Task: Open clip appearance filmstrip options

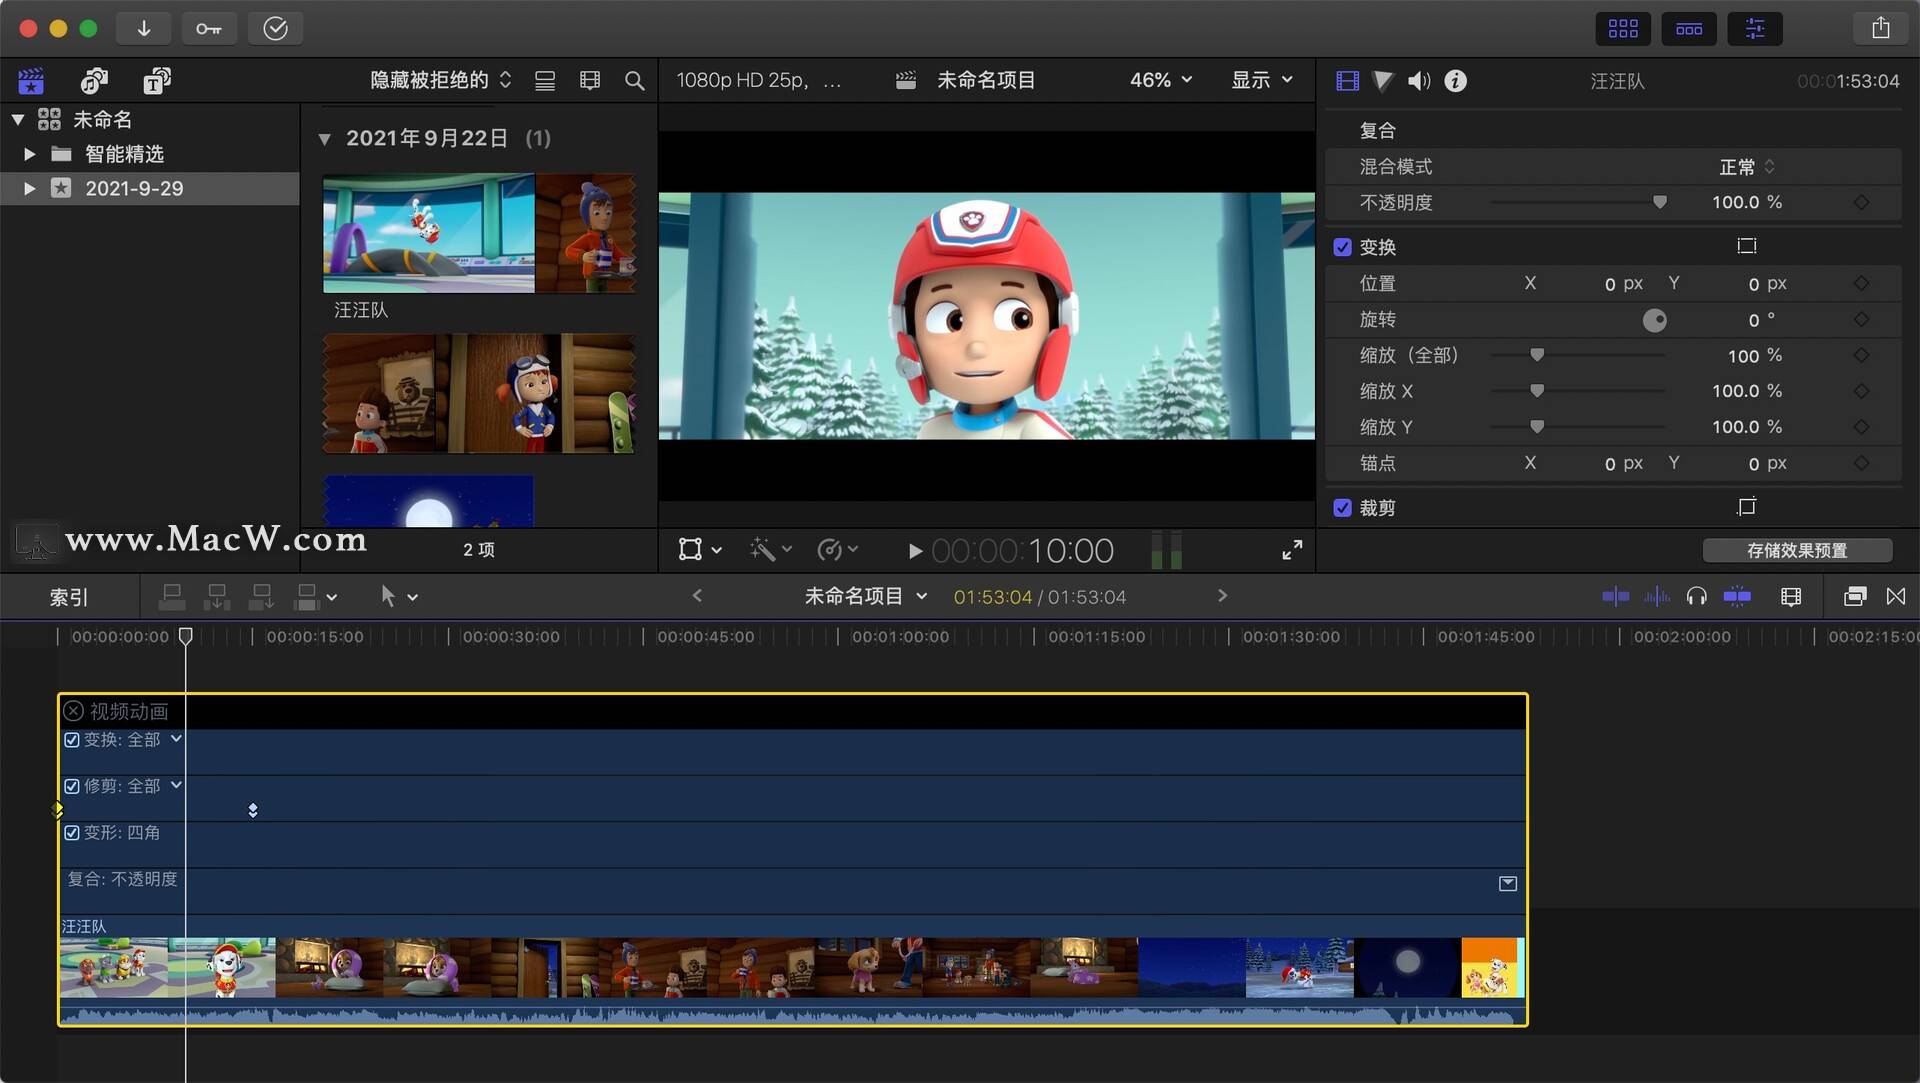Action: pyautogui.click(x=590, y=81)
